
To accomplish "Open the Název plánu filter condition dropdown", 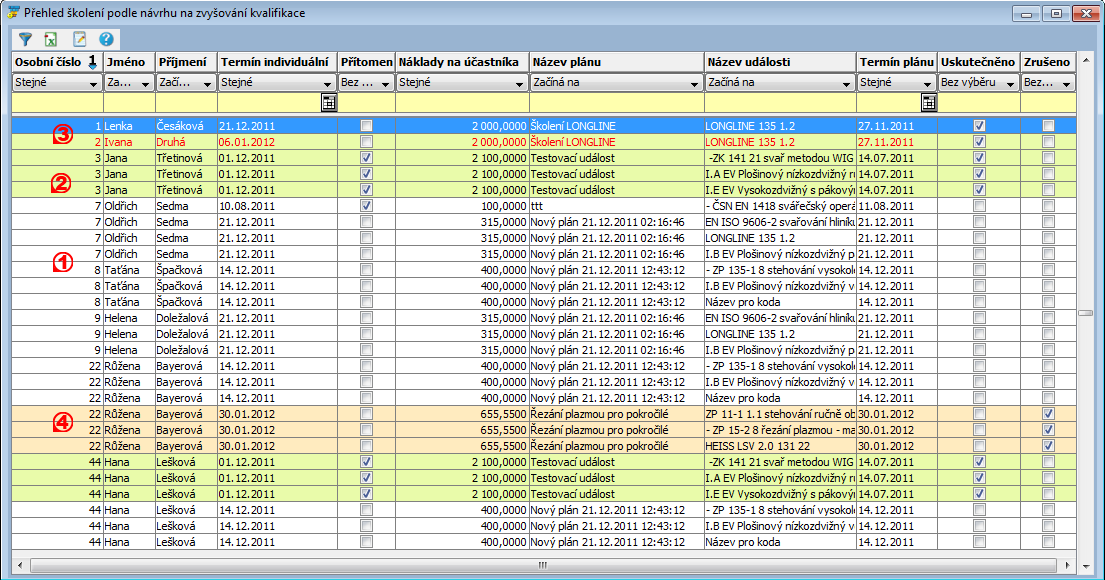I will [695, 84].
